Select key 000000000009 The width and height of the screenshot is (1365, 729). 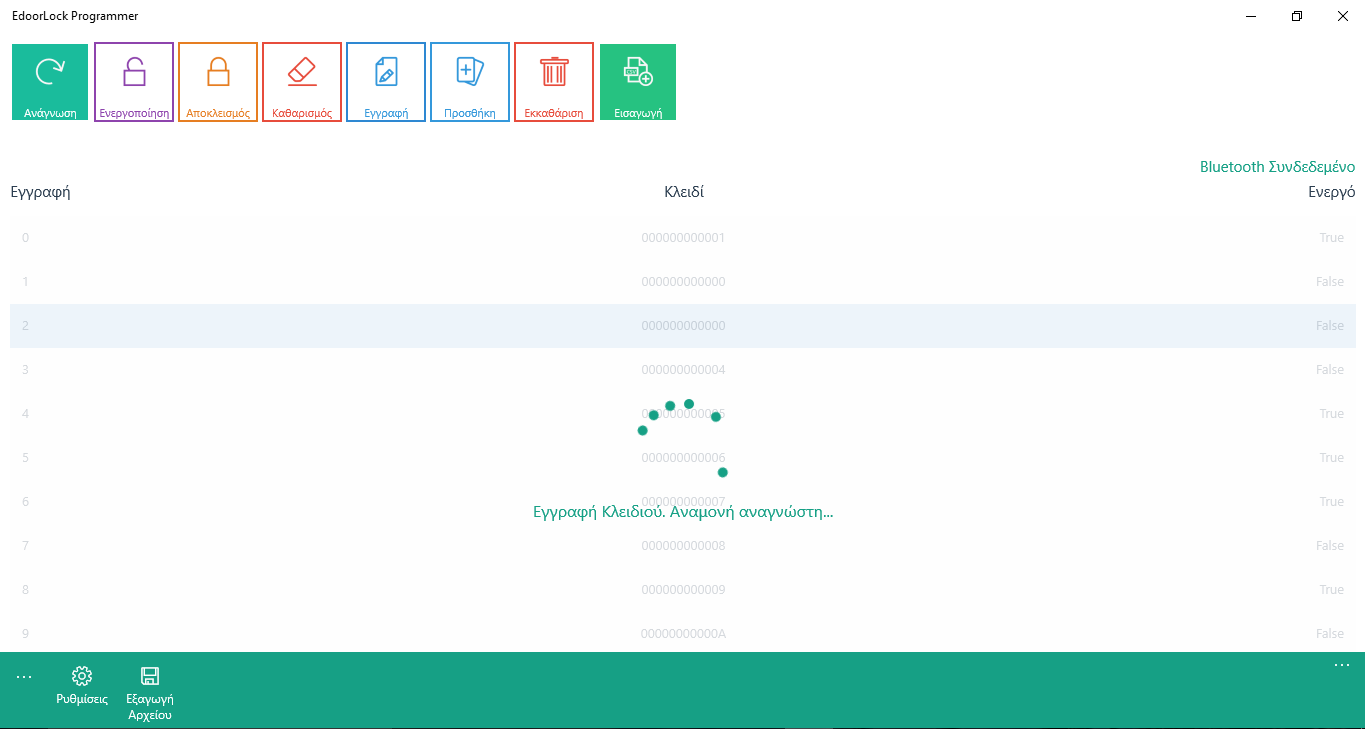pos(683,590)
